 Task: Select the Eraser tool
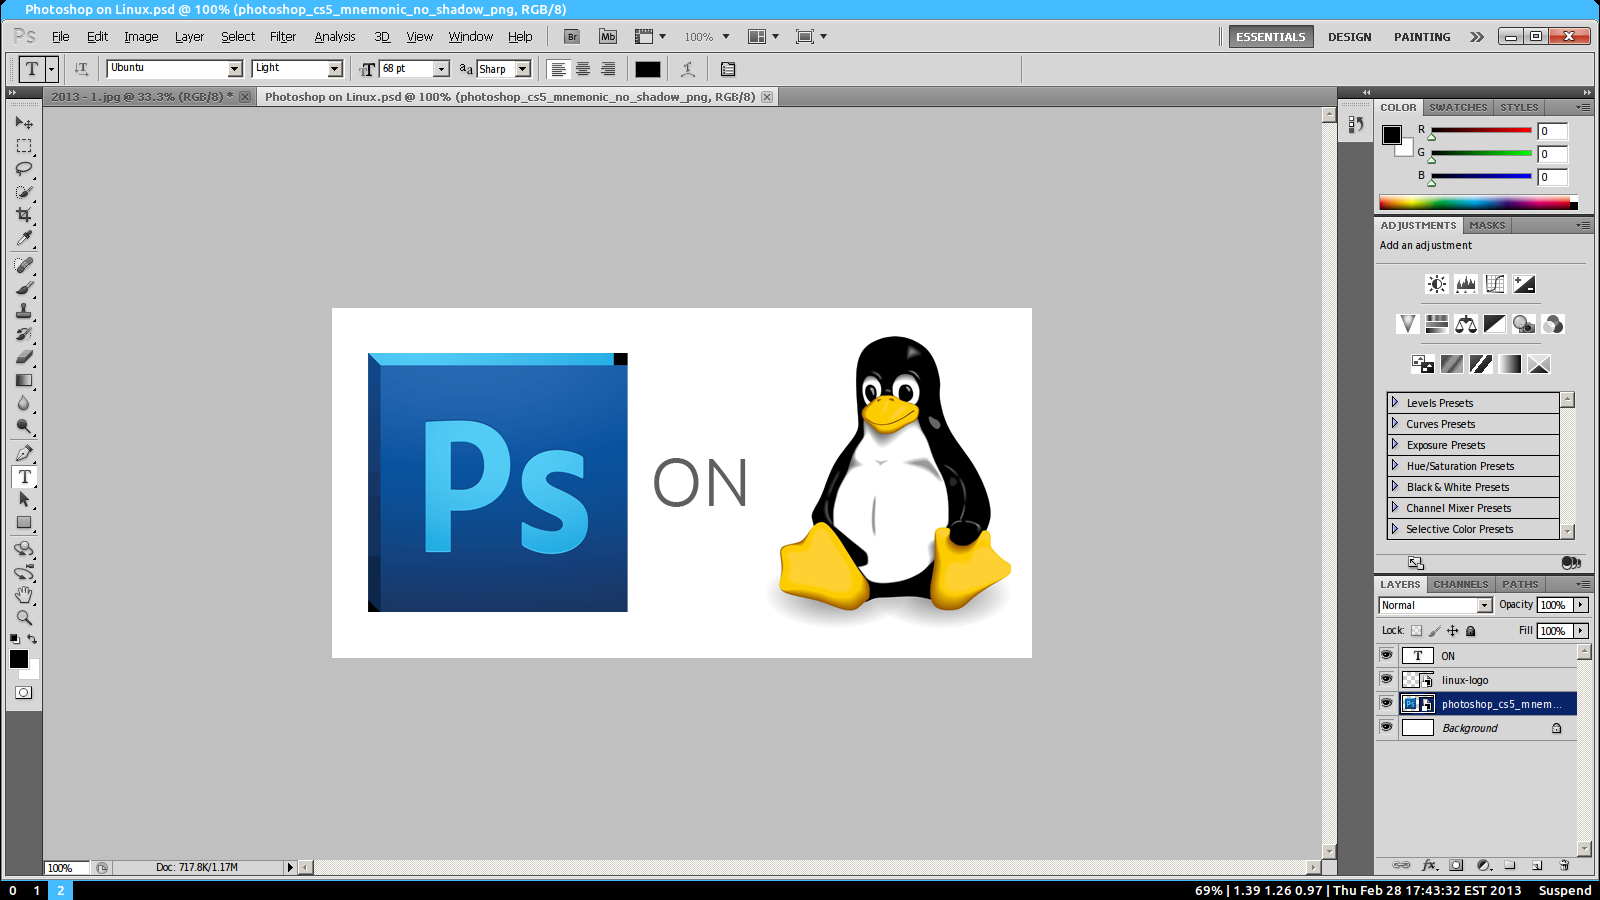pyautogui.click(x=24, y=357)
